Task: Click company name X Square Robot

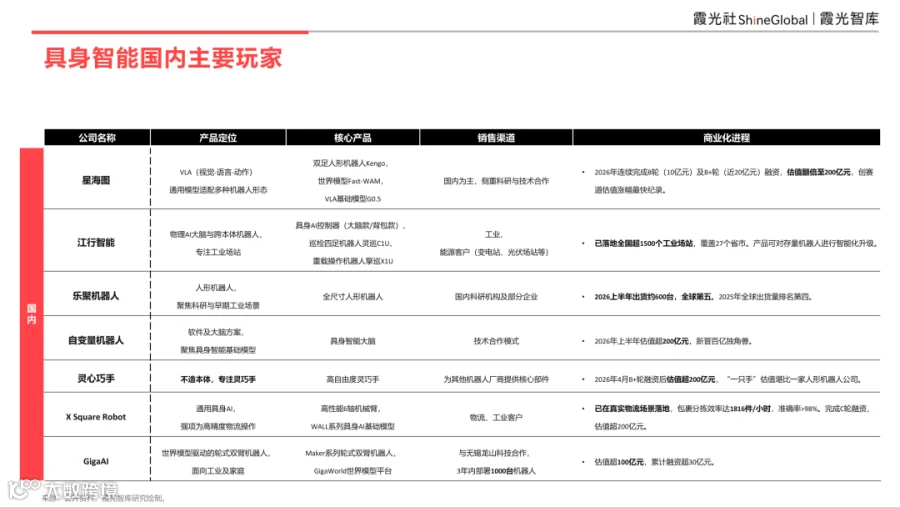Action: [96, 417]
